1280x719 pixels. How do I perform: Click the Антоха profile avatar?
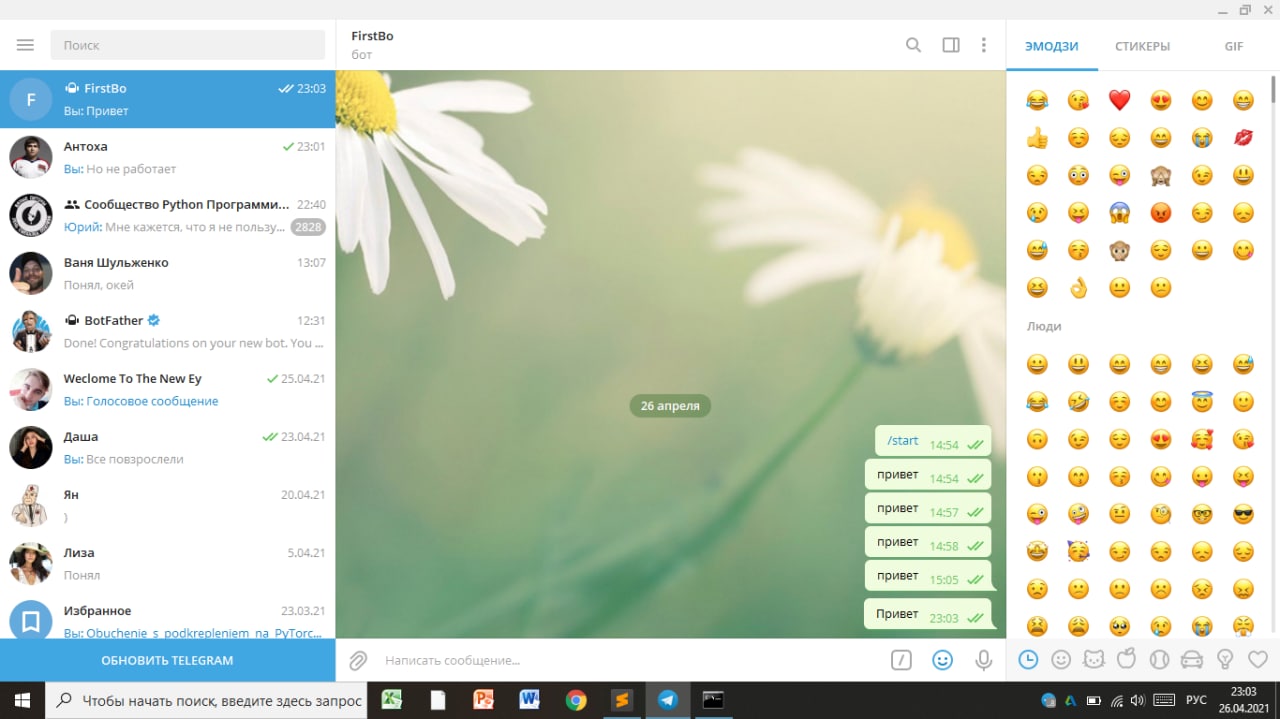tap(31, 157)
